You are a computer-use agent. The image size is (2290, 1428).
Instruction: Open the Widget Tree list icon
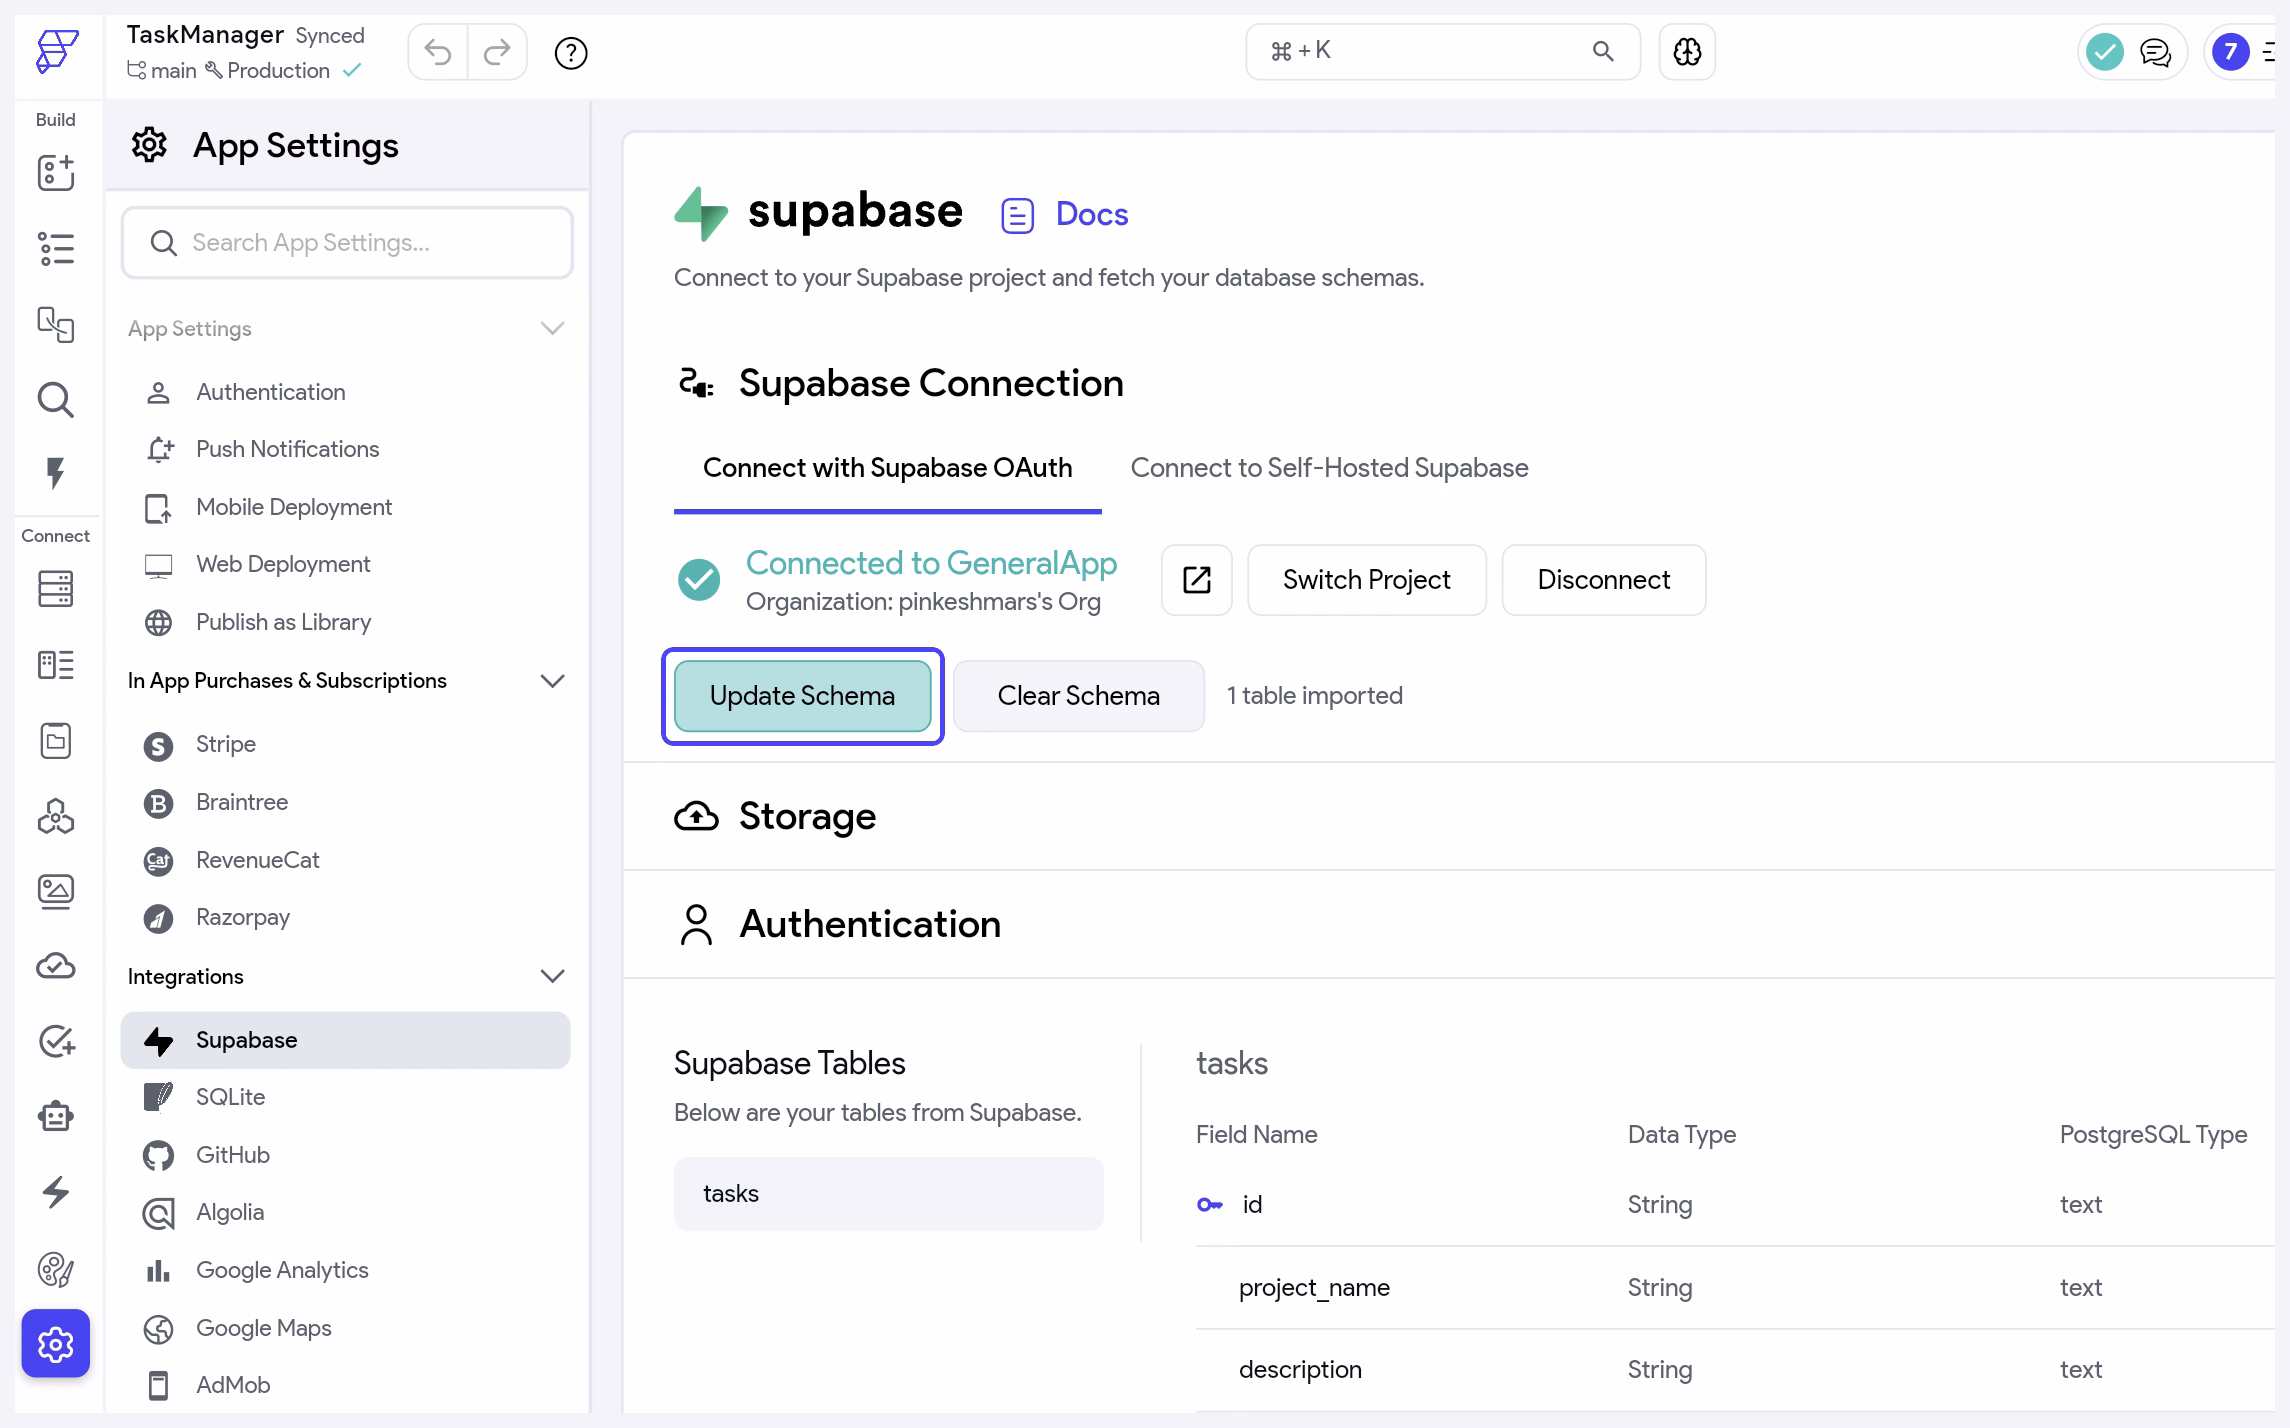pyautogui.click(x=56, y=249)
